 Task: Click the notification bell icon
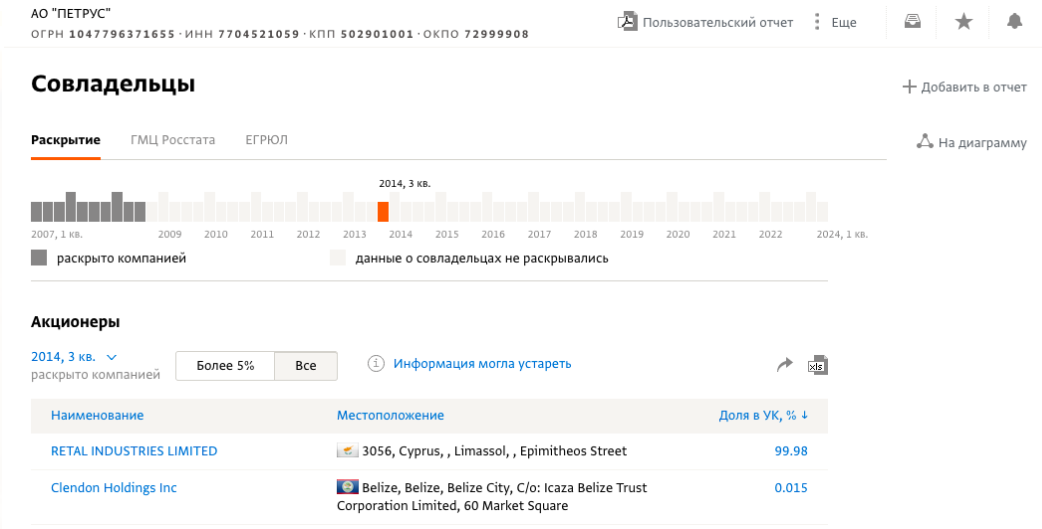click(x=1014, y=22)
